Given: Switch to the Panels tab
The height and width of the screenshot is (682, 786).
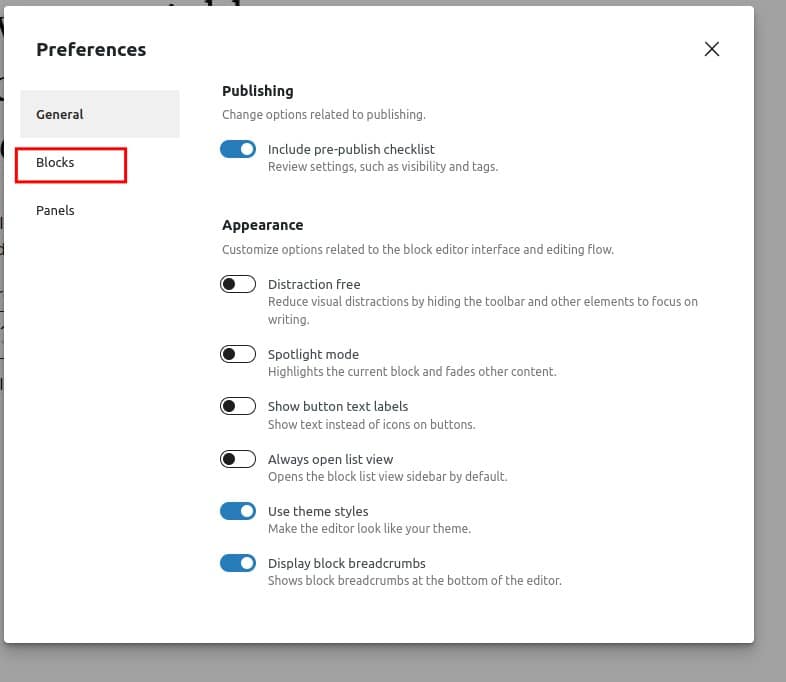Looking at the screenshot, I should click(55, 210).
